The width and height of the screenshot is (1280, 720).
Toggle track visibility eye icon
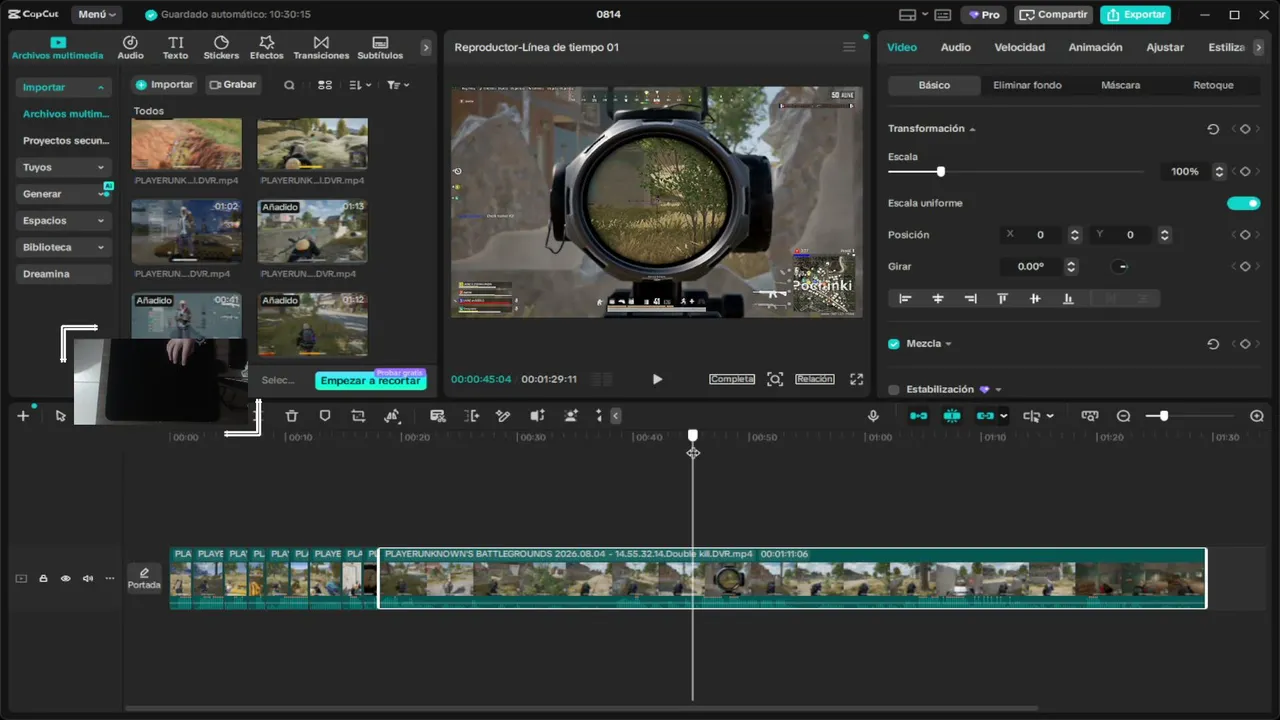click(x=66, y=578)
